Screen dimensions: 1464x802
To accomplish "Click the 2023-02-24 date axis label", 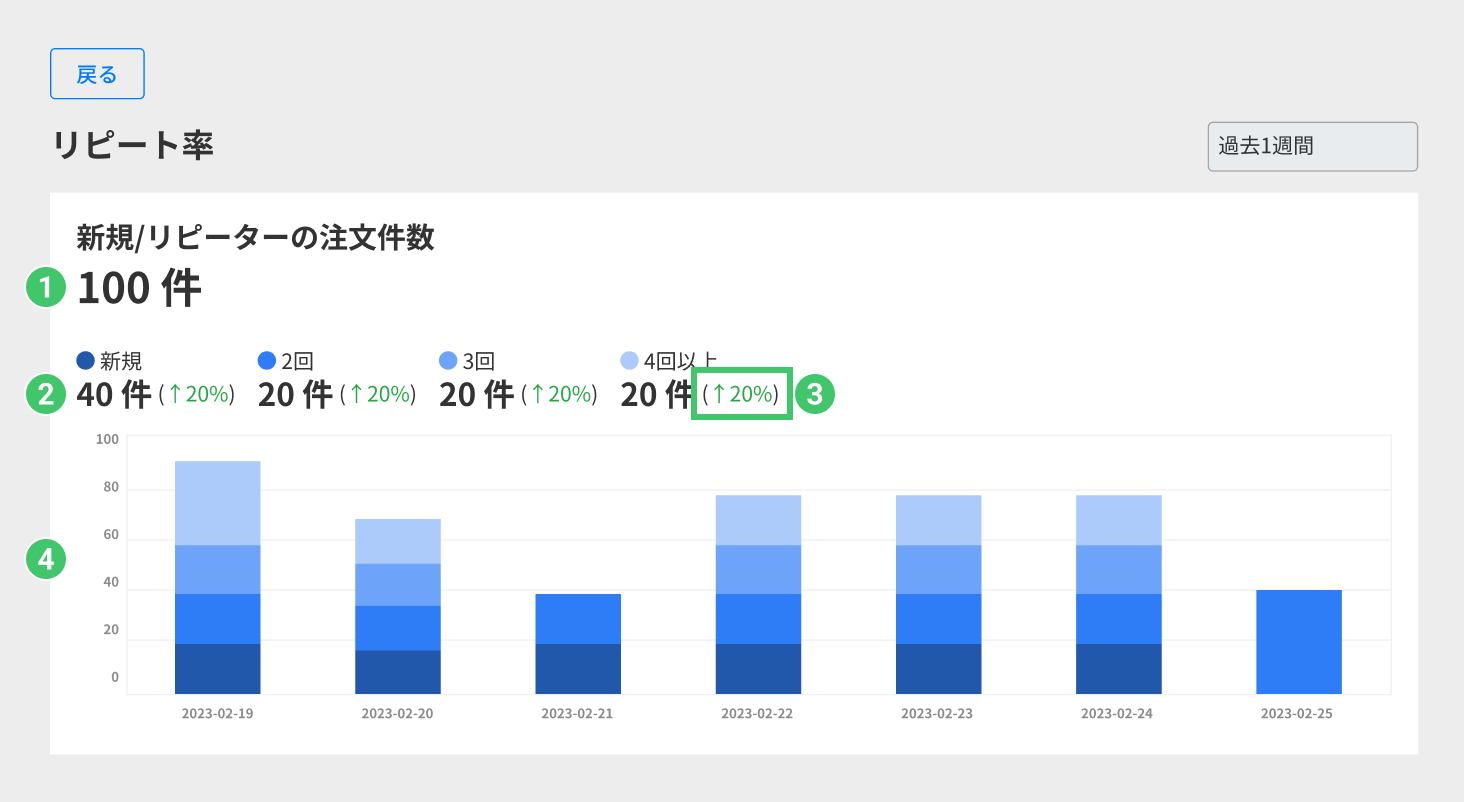I will 1117,714.
